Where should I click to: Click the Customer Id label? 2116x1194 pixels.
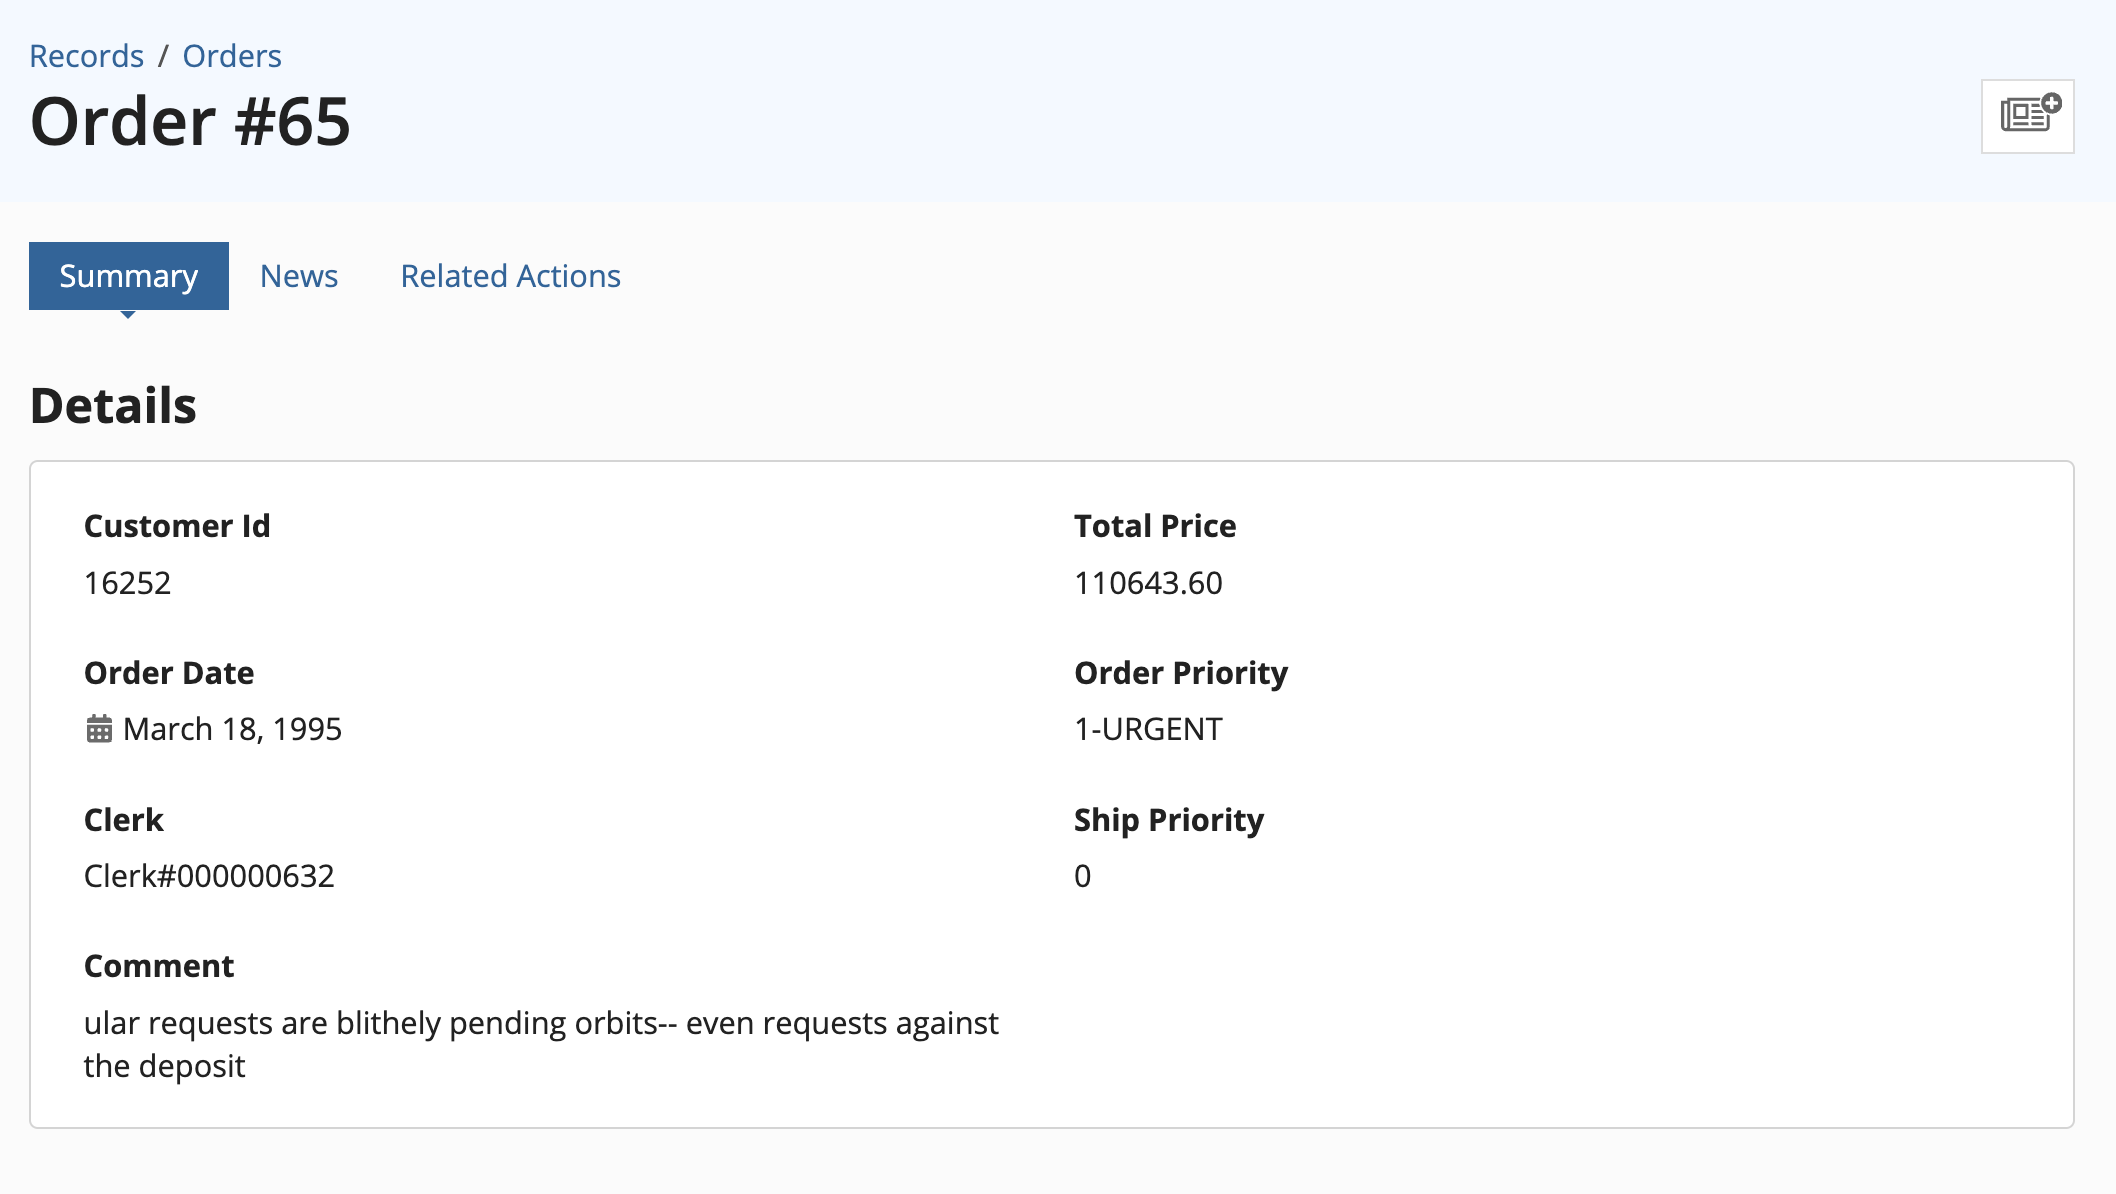177,526
